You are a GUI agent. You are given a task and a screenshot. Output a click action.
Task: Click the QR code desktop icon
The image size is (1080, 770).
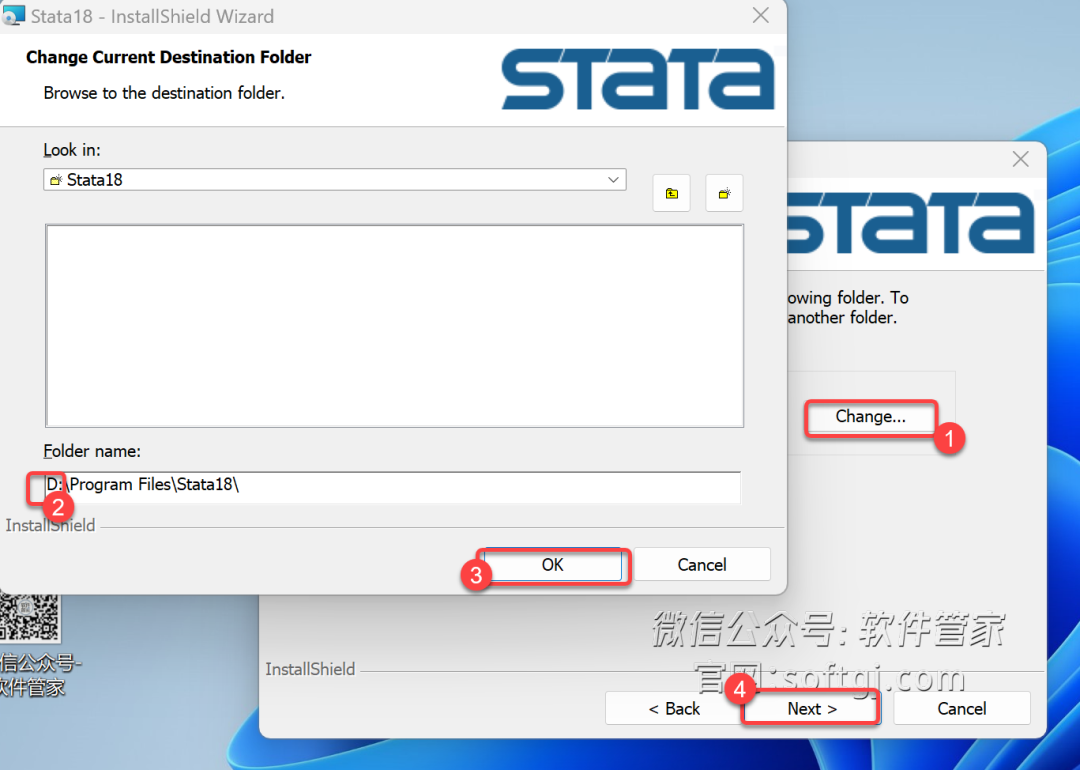(x=29, y=618)
